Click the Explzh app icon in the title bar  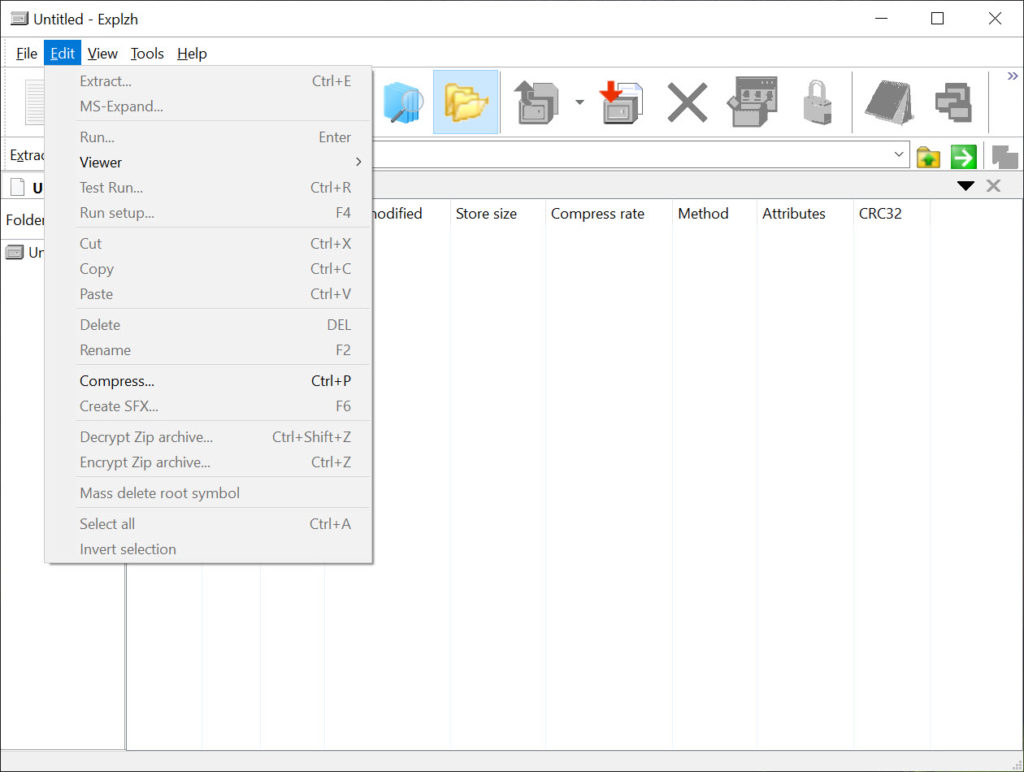(19, 18)
